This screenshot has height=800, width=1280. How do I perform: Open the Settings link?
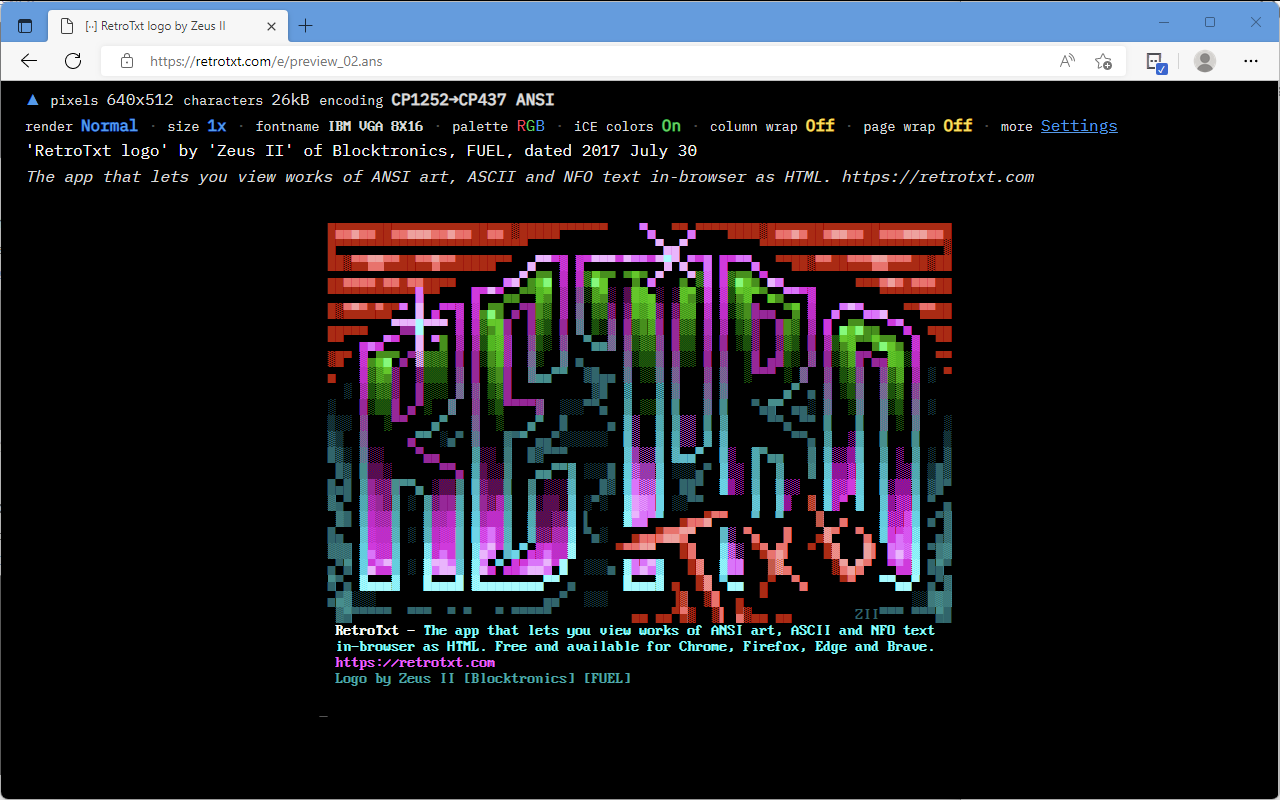pyautogui.click(x=1079, y=126)
